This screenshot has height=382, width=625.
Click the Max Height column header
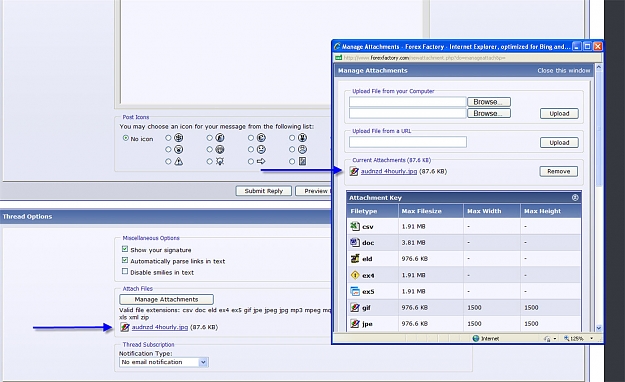coord(550,211)
